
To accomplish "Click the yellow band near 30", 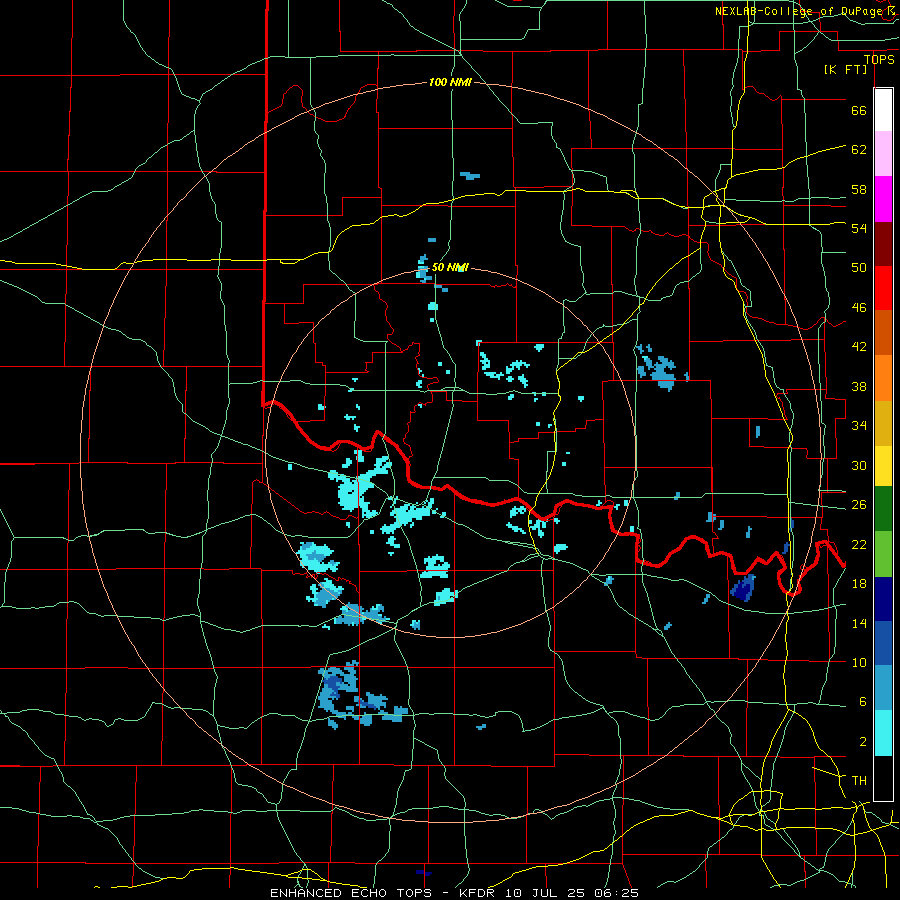I will tap(883, 466).
